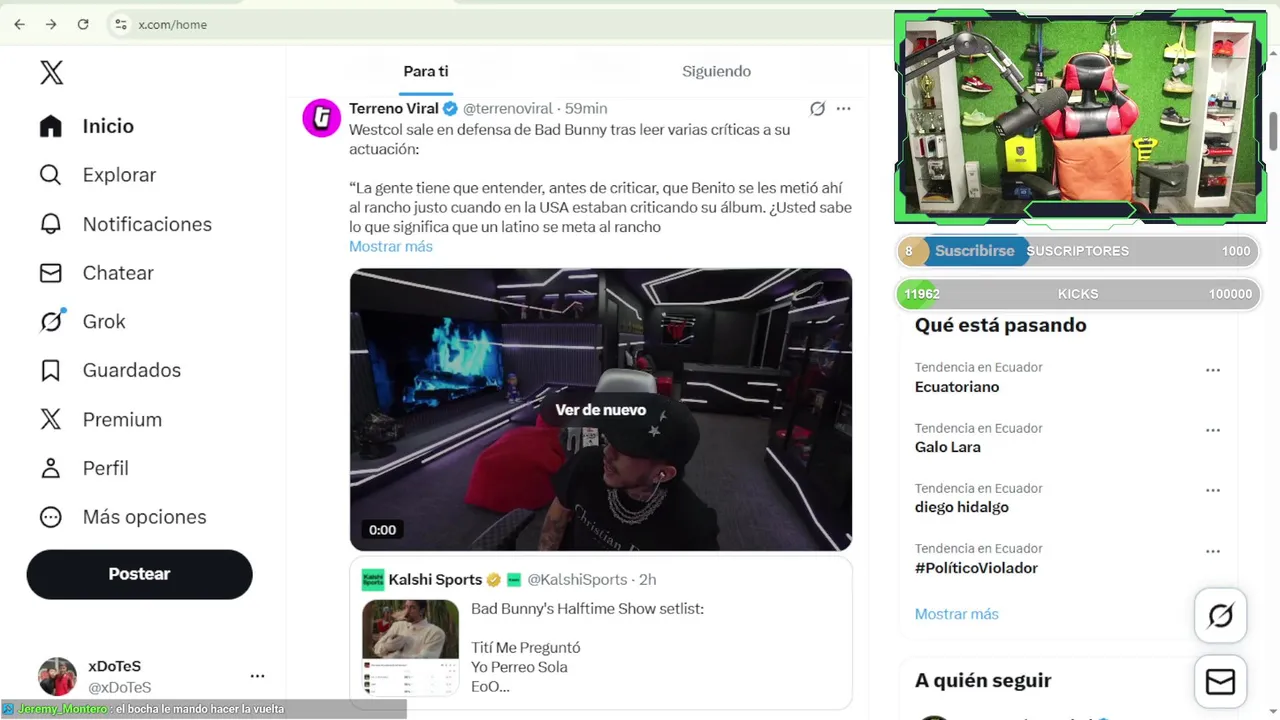Click the person Perfil icon

[x=51, y=468]
